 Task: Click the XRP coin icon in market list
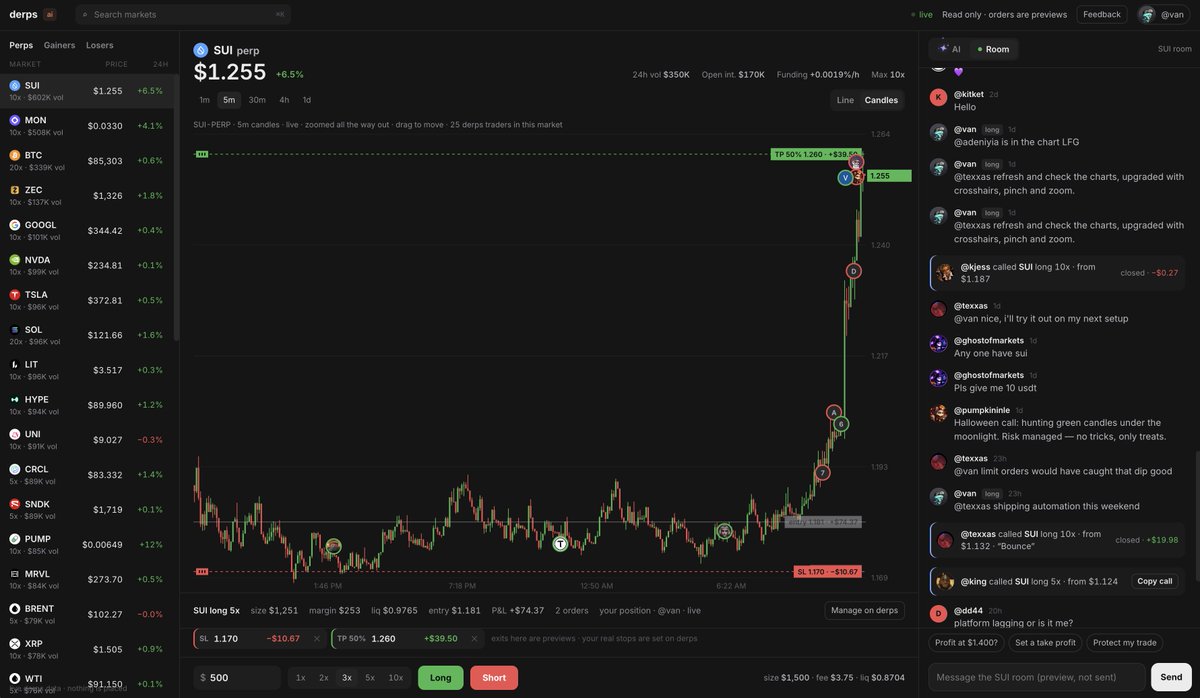pos(15,643)
